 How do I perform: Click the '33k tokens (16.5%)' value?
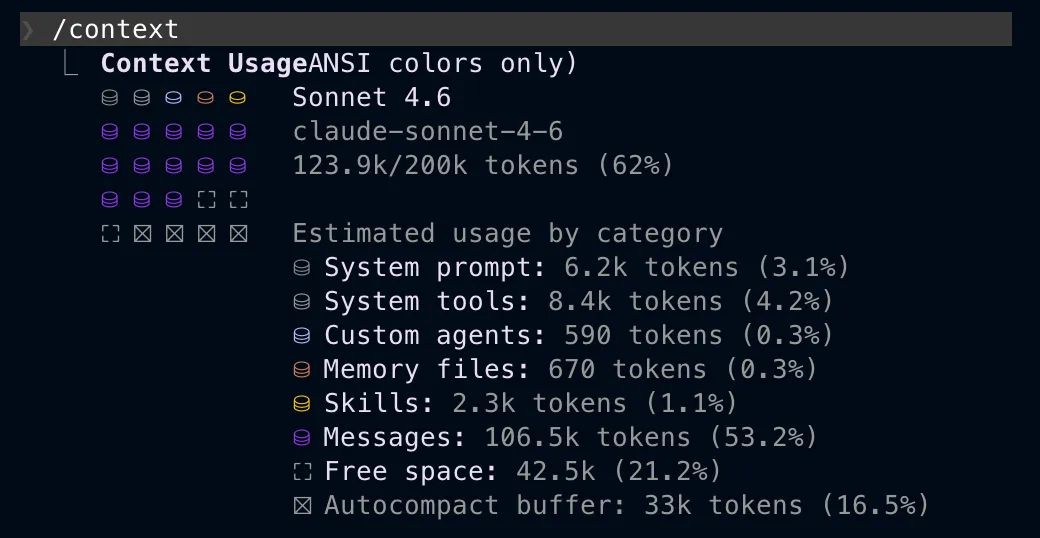coord(786,505)
